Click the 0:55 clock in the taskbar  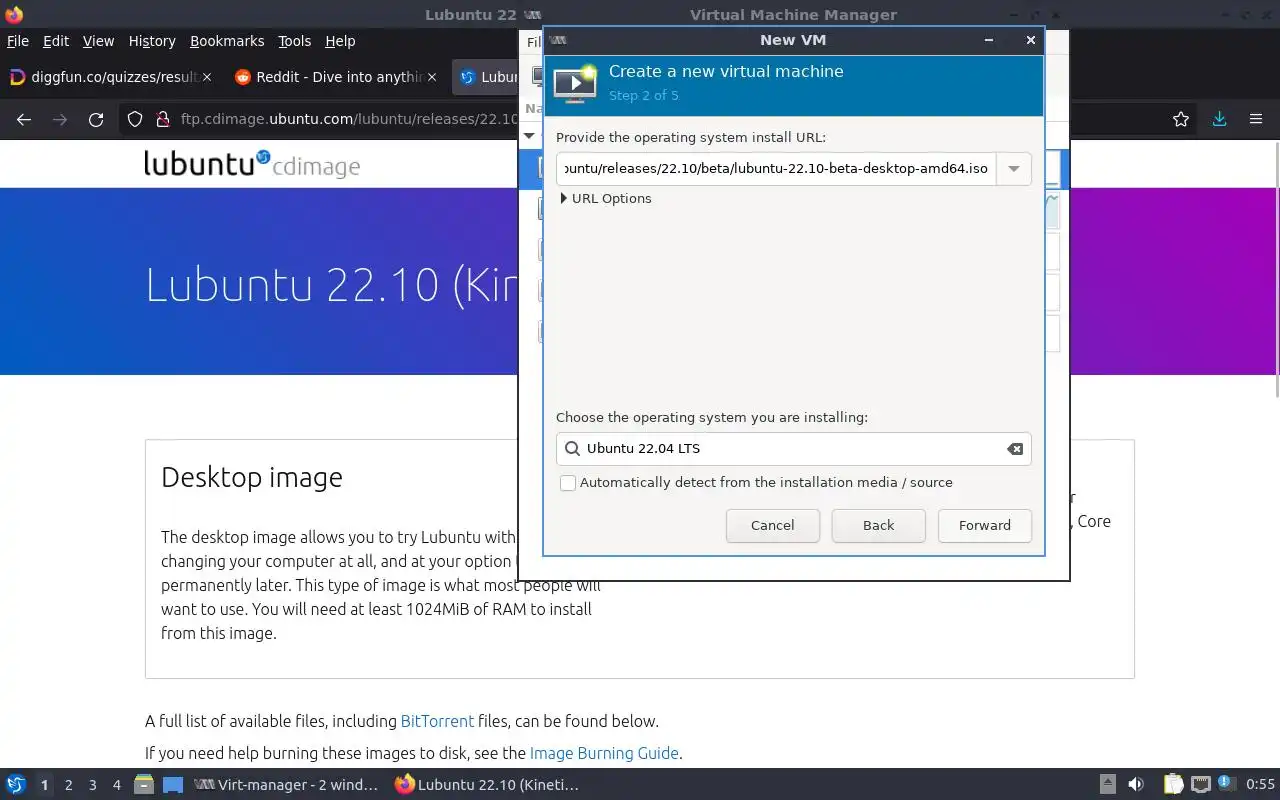click(1260, 785)
